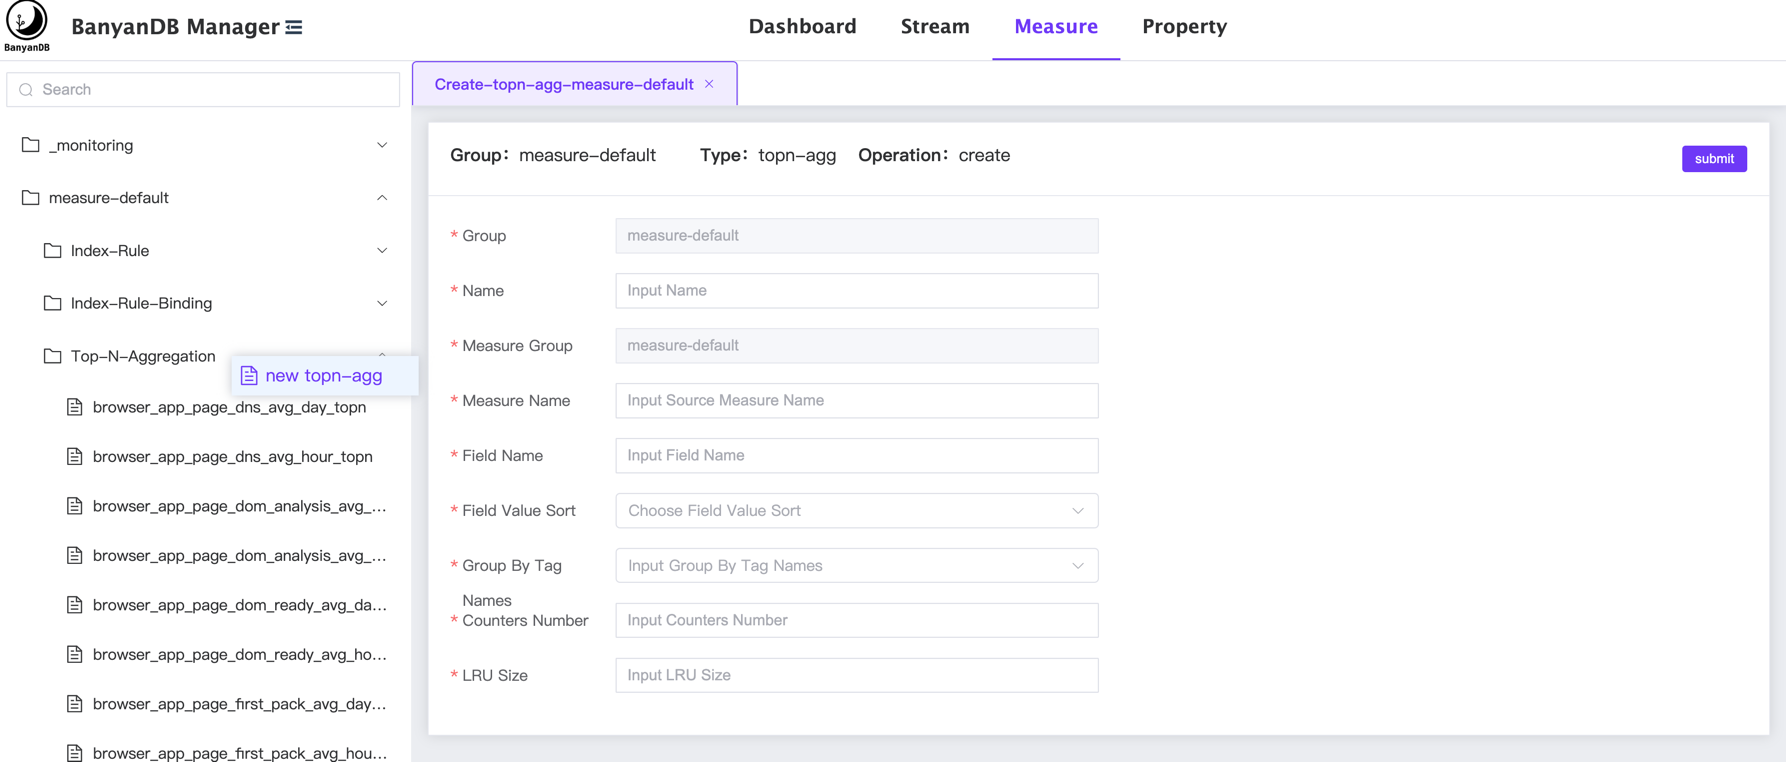Open the Dashboard tab
The image size is (1786, 762).
coord(802,27)
